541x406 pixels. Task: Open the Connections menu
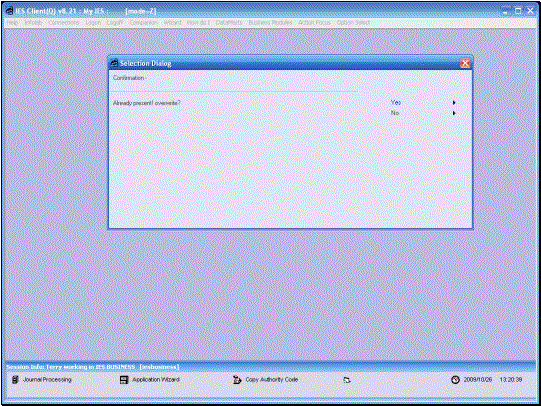[x=64, y=22]
